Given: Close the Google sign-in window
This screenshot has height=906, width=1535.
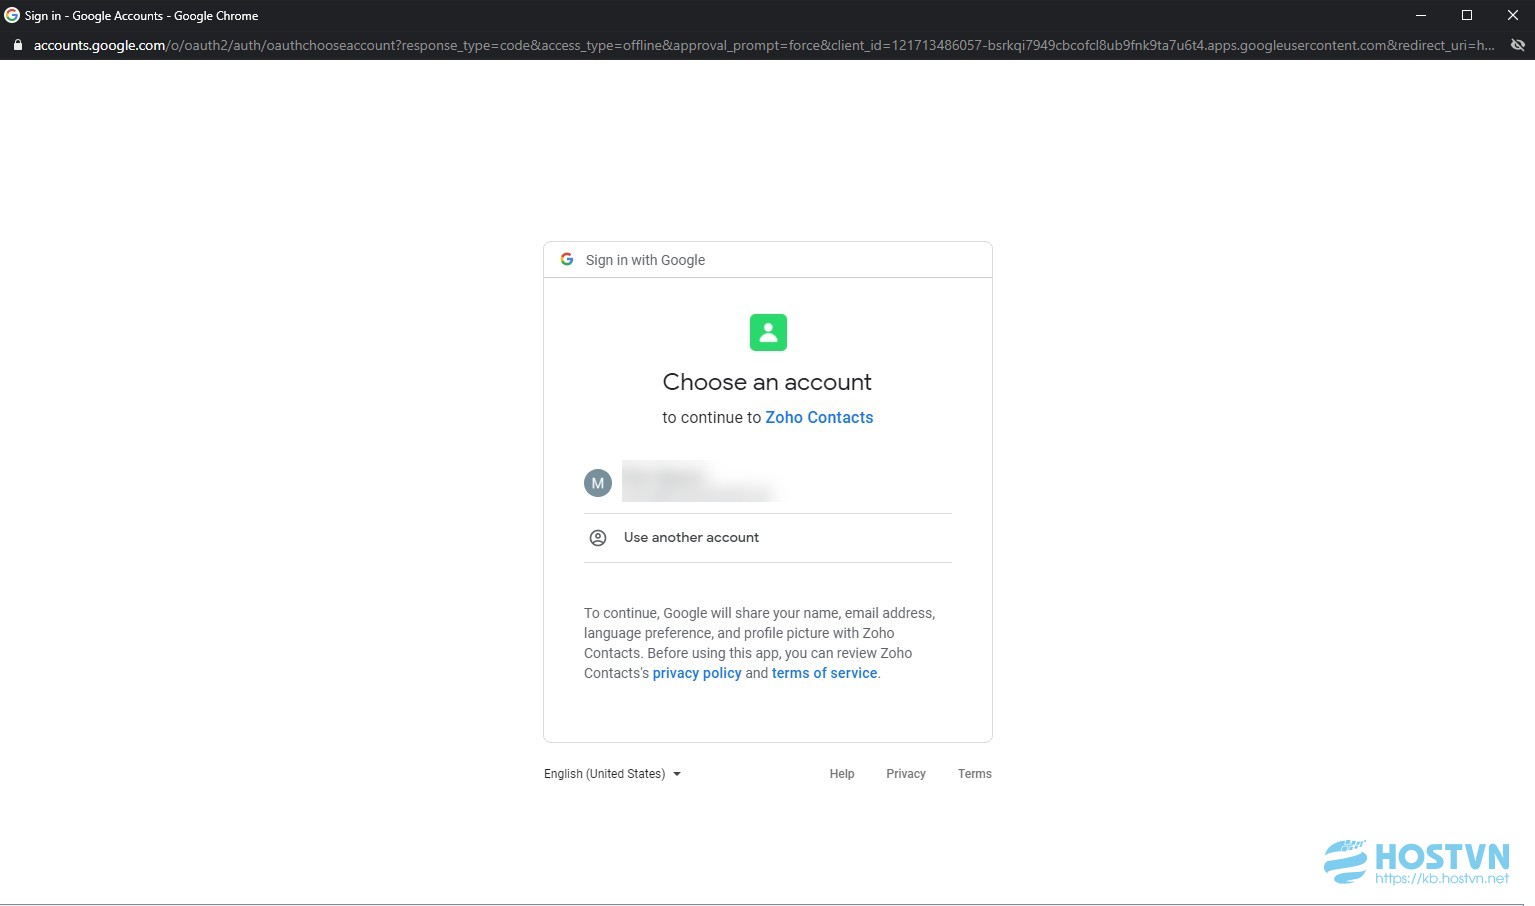Looking at the screenshot, I should click(1513, 15).
